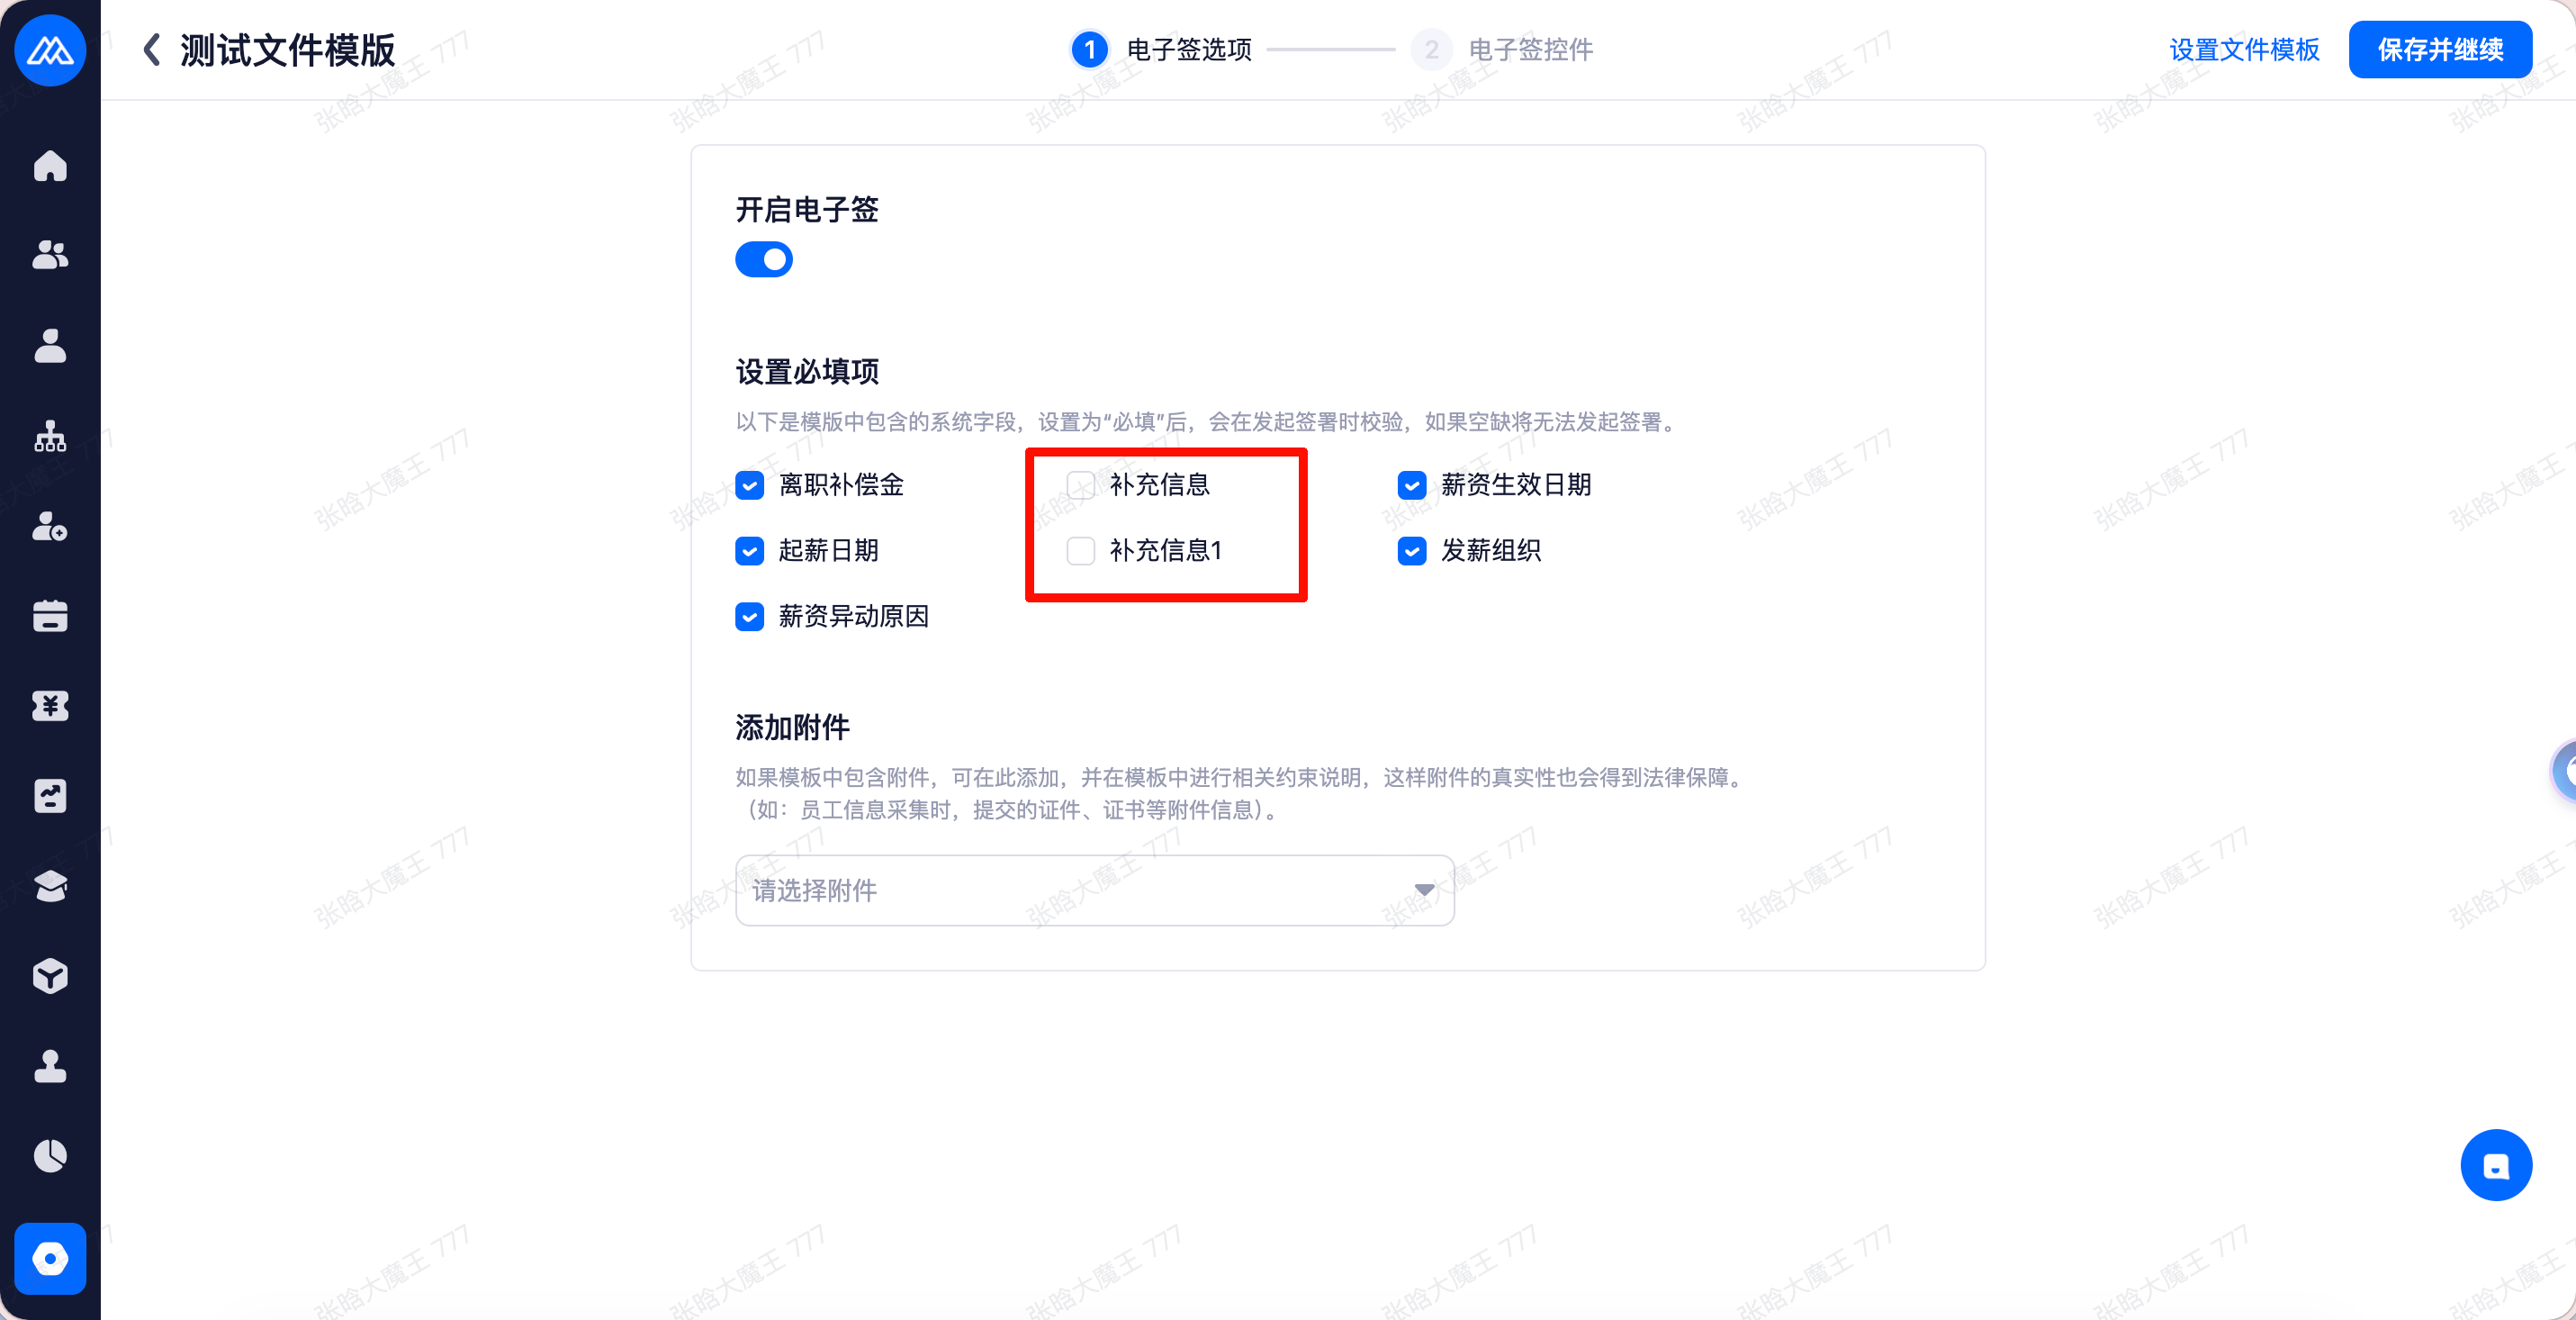Open the calendar attendance icon

coord(50,616)
